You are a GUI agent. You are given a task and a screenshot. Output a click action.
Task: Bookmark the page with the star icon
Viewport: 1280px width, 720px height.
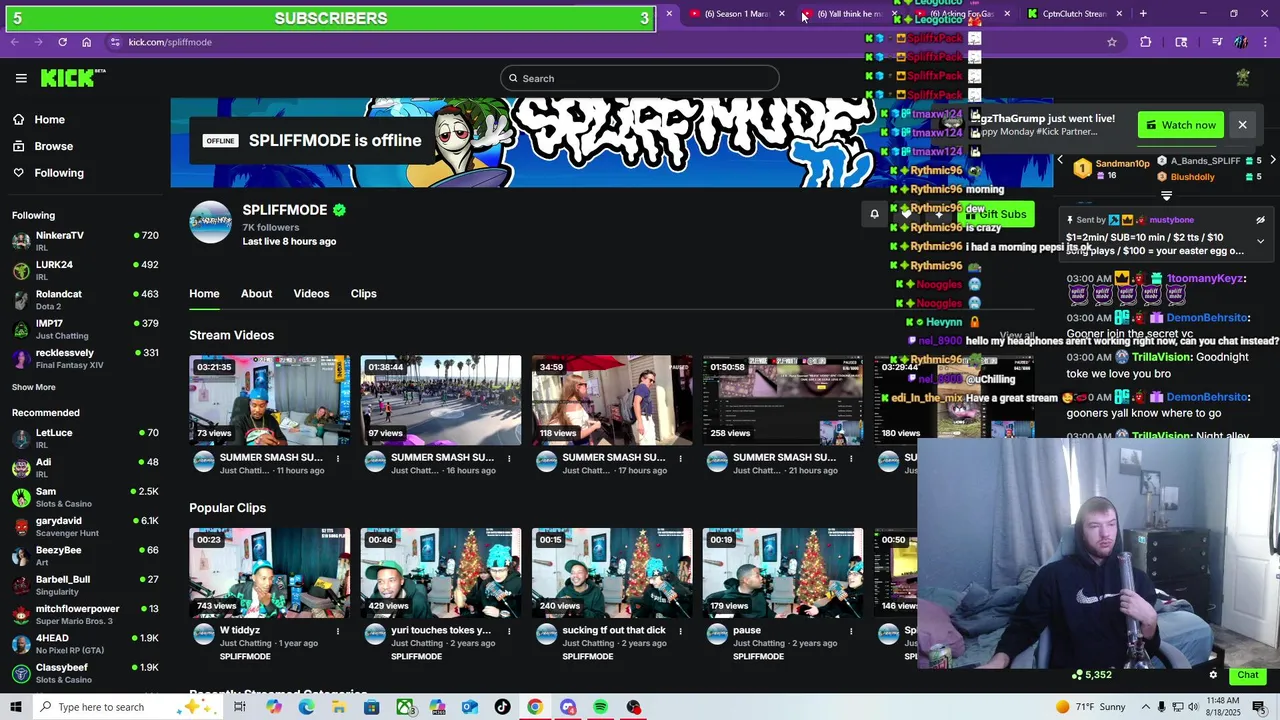(x=1111, y=42)
